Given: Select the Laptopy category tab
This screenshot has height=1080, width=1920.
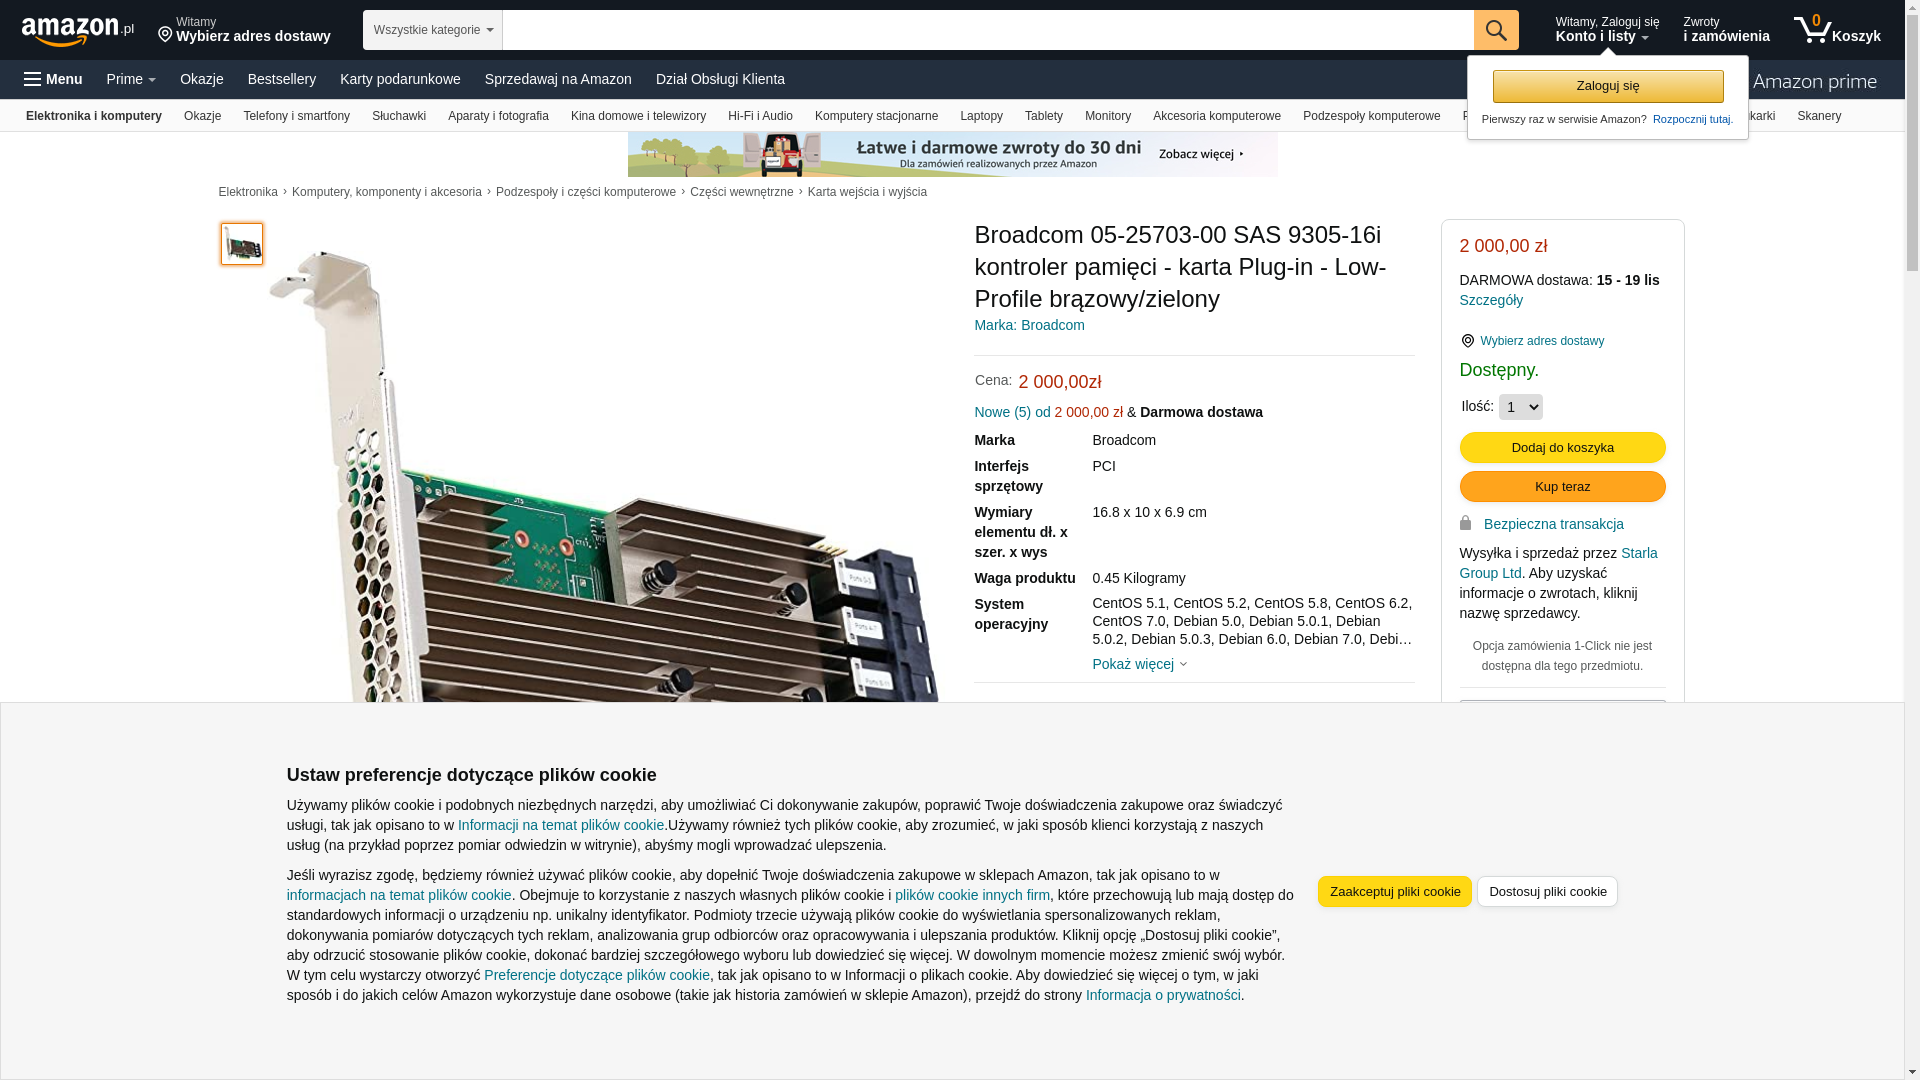Looking at the screenshot, I should click(981, 116).
